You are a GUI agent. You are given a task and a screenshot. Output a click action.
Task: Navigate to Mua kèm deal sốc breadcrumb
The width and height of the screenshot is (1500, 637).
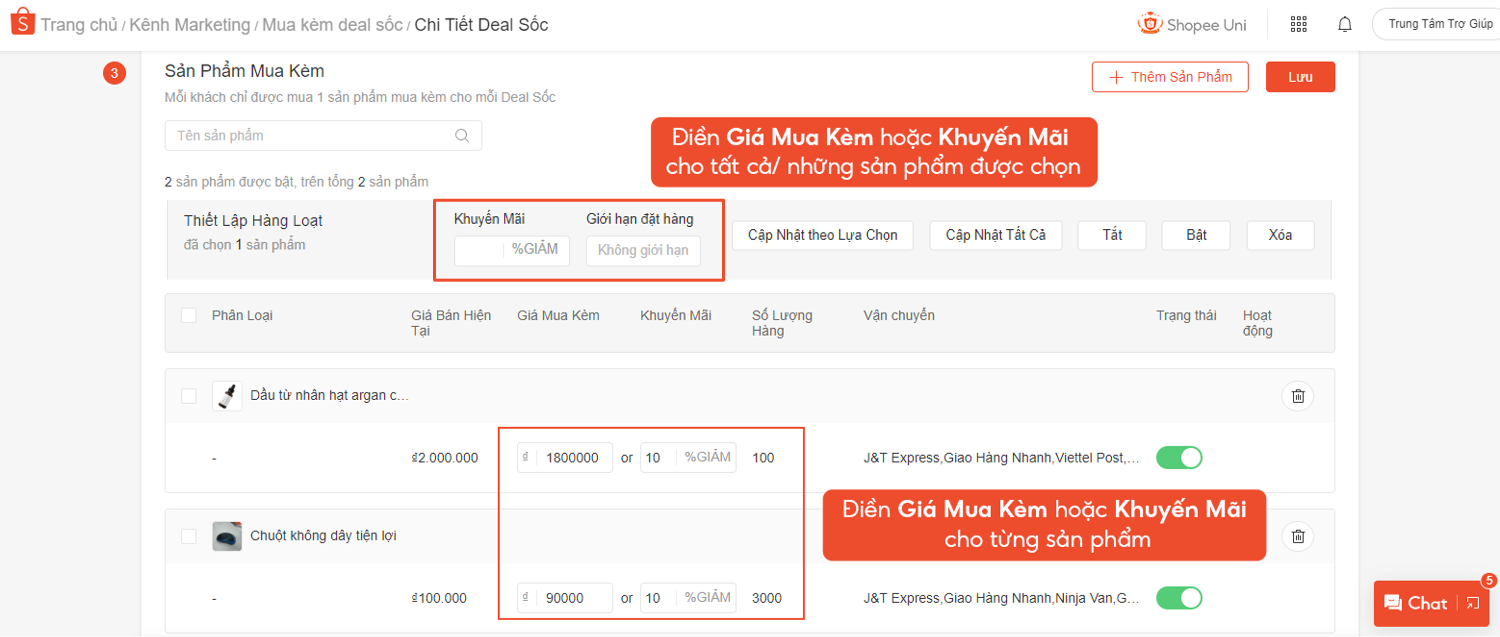(x=332, y=25)
